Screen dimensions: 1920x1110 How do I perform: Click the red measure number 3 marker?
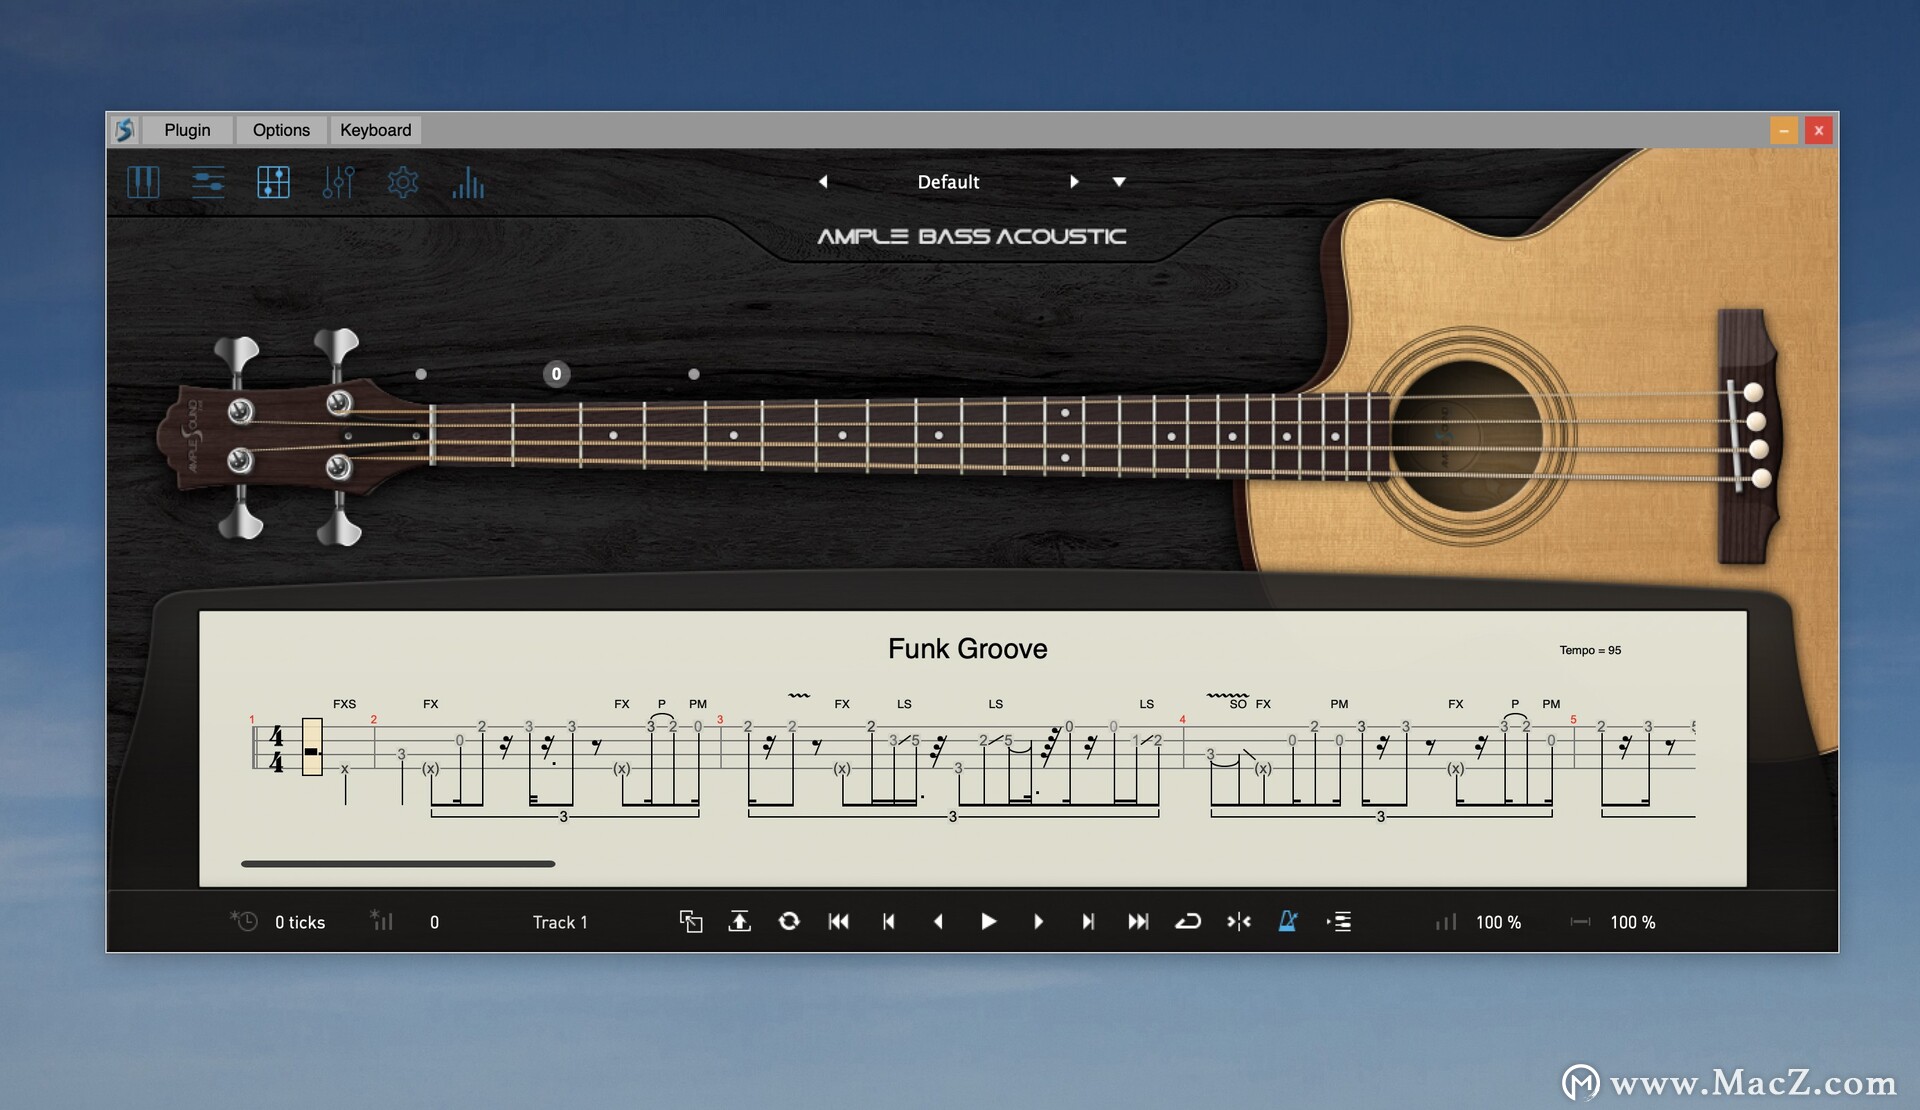(720, 719)
